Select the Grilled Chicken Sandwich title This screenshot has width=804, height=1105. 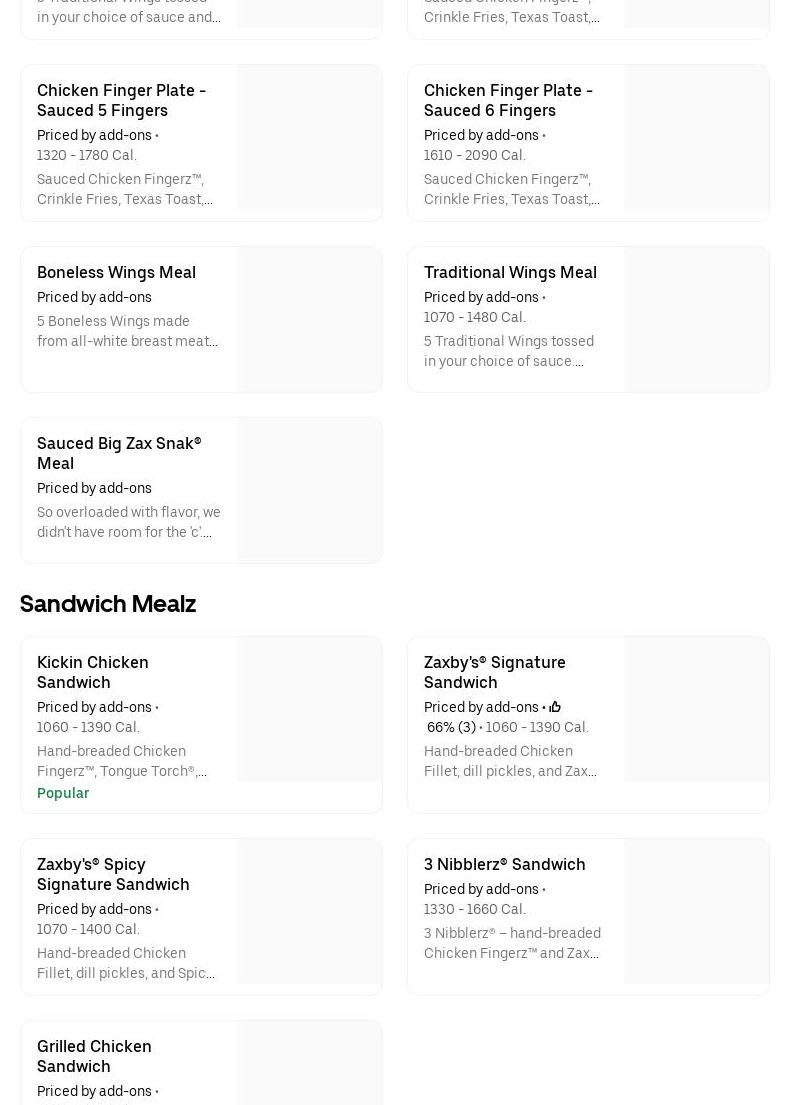94,1056
